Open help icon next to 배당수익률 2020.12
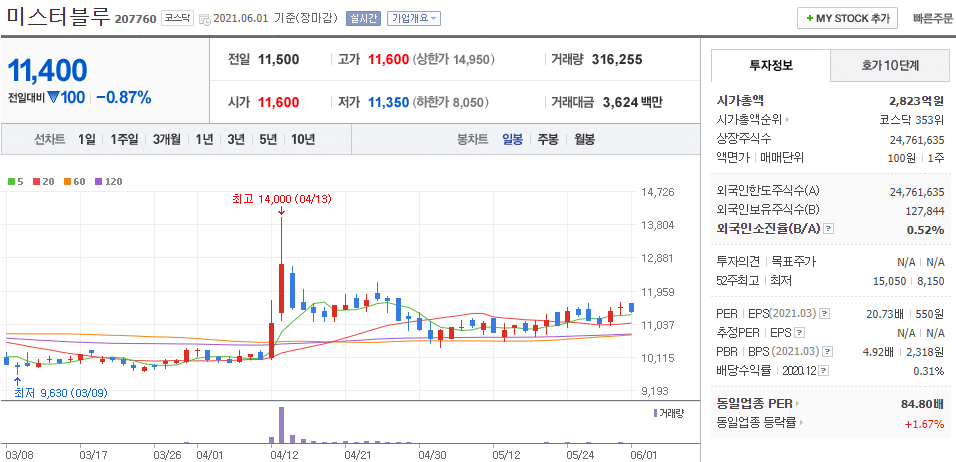This screenshot has width=956, height=462. pos(823,371)
